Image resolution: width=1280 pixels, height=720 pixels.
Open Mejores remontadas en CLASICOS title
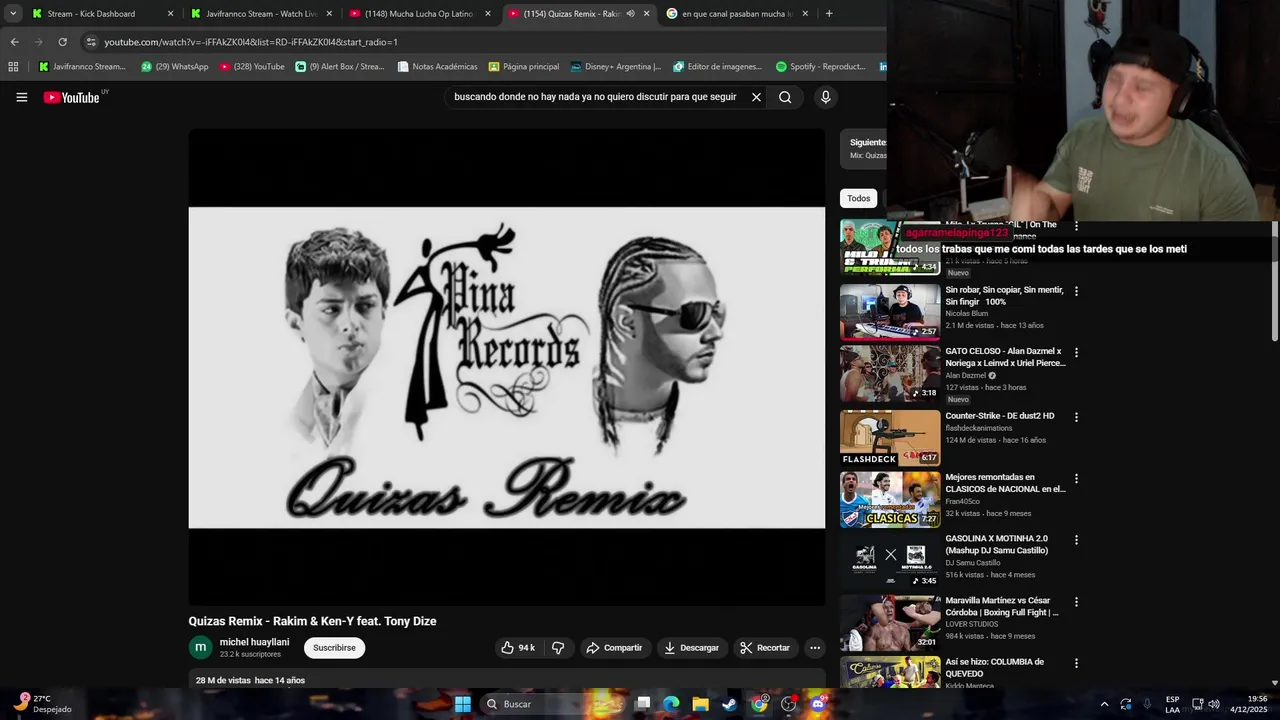pyautogui.click(x=1005, y=483)
